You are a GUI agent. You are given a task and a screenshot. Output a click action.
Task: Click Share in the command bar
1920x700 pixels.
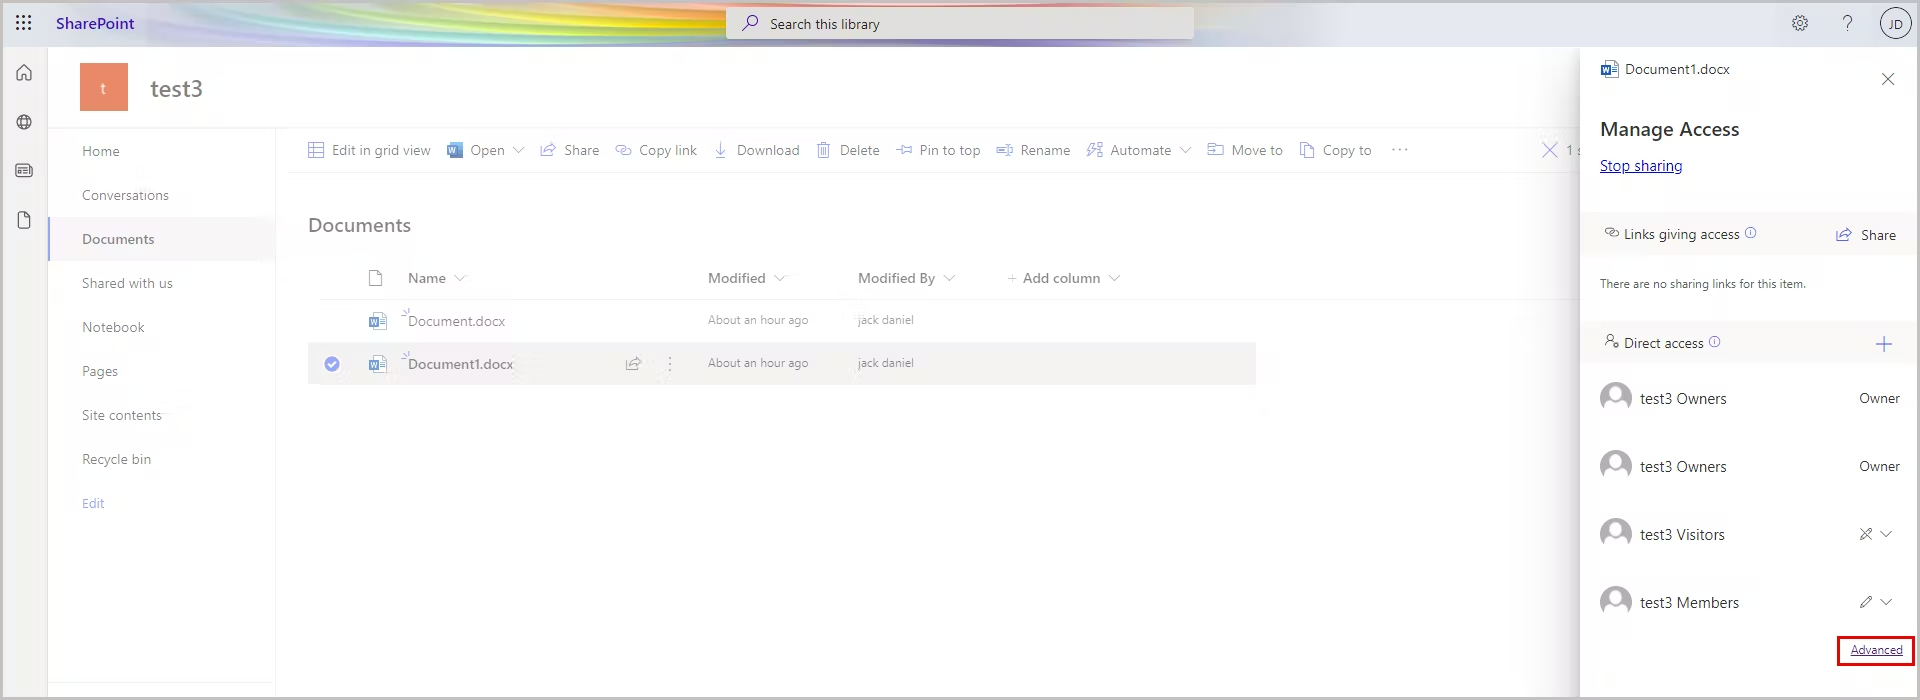pyautogui.click(x=570, y=150)
